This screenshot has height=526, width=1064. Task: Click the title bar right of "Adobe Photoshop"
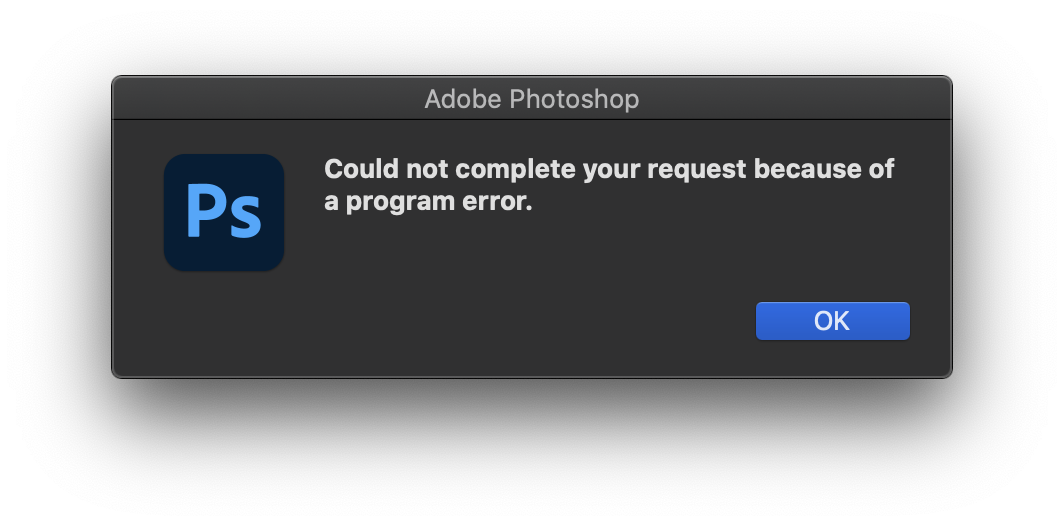(790, 99)
